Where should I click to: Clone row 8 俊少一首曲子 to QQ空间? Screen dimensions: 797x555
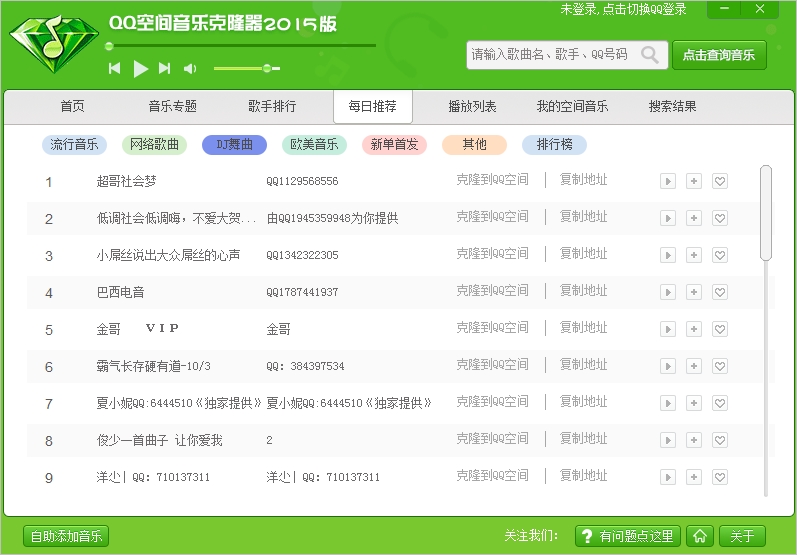(x=492, y=438)
